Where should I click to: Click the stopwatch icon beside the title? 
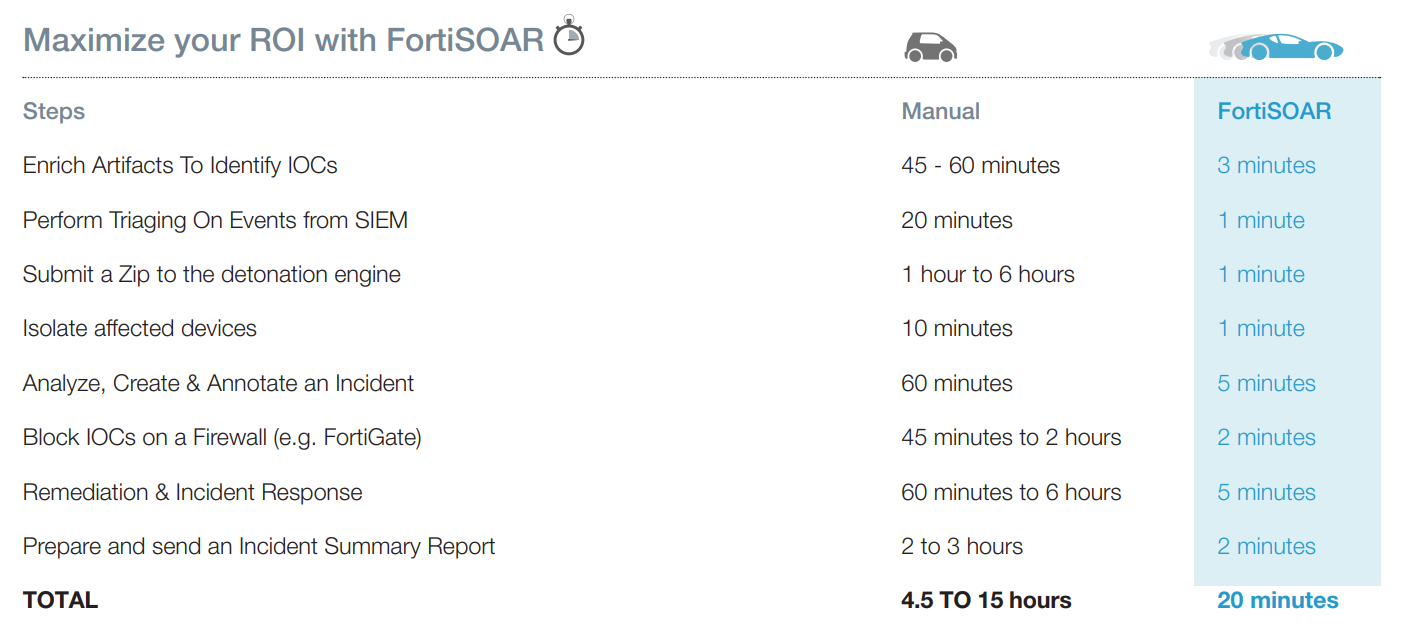pos(569,35)
